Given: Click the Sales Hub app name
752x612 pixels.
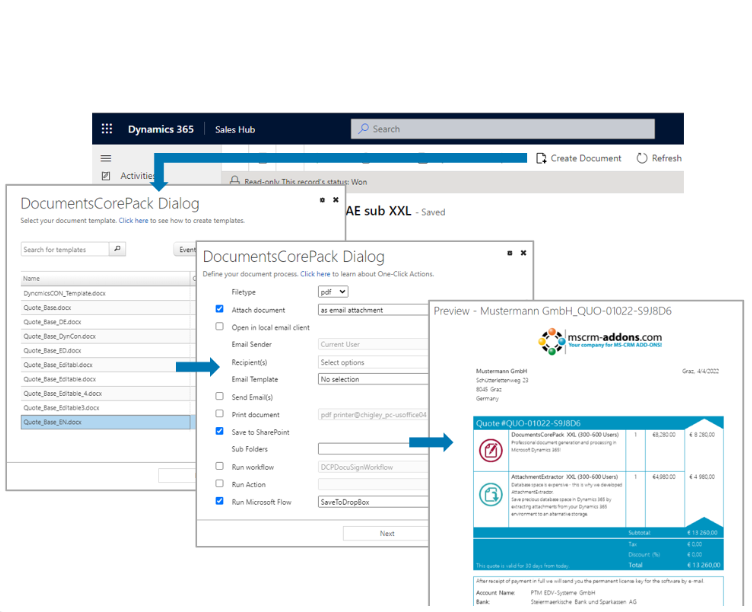Looking at the screenshot, I should (x=235, y=129).
